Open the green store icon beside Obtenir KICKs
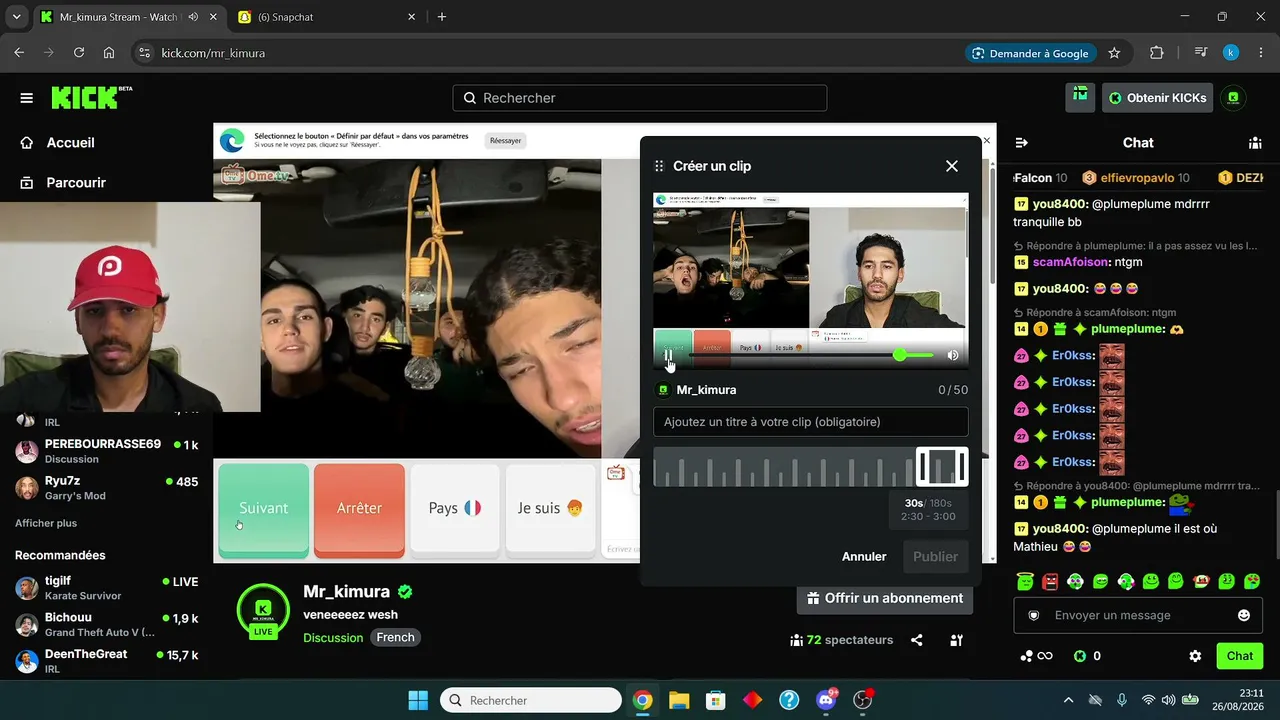Image resolution: width=1280 pixels, height=720 pixels. (x=1080, y=97)
